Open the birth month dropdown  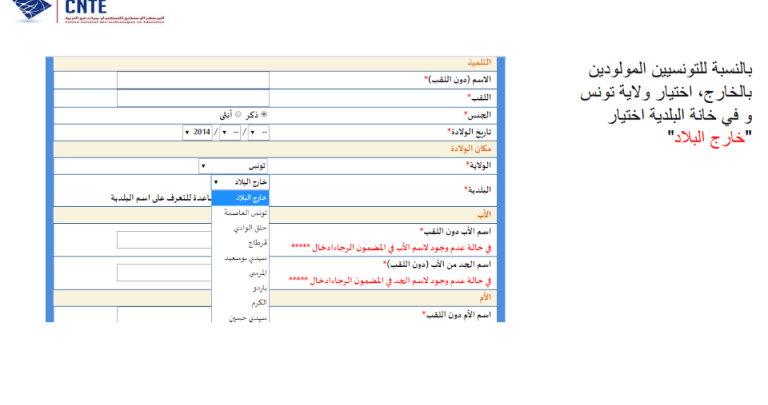pos(231,132)
